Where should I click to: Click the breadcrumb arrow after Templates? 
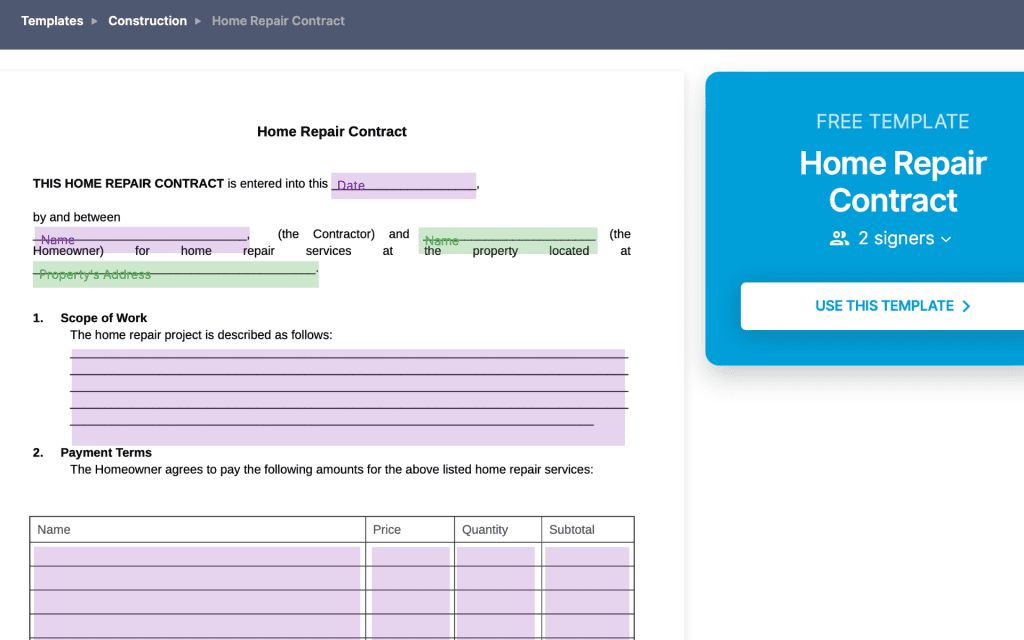tap(93, 21)
